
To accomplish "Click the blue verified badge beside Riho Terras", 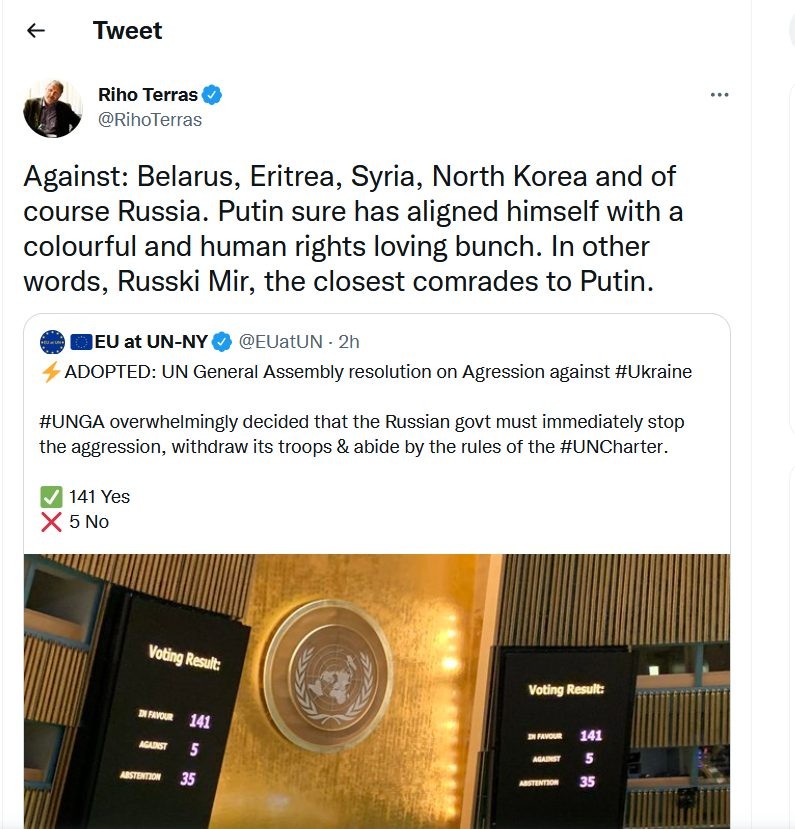I will pyautogui.click(x=213, y=95).
